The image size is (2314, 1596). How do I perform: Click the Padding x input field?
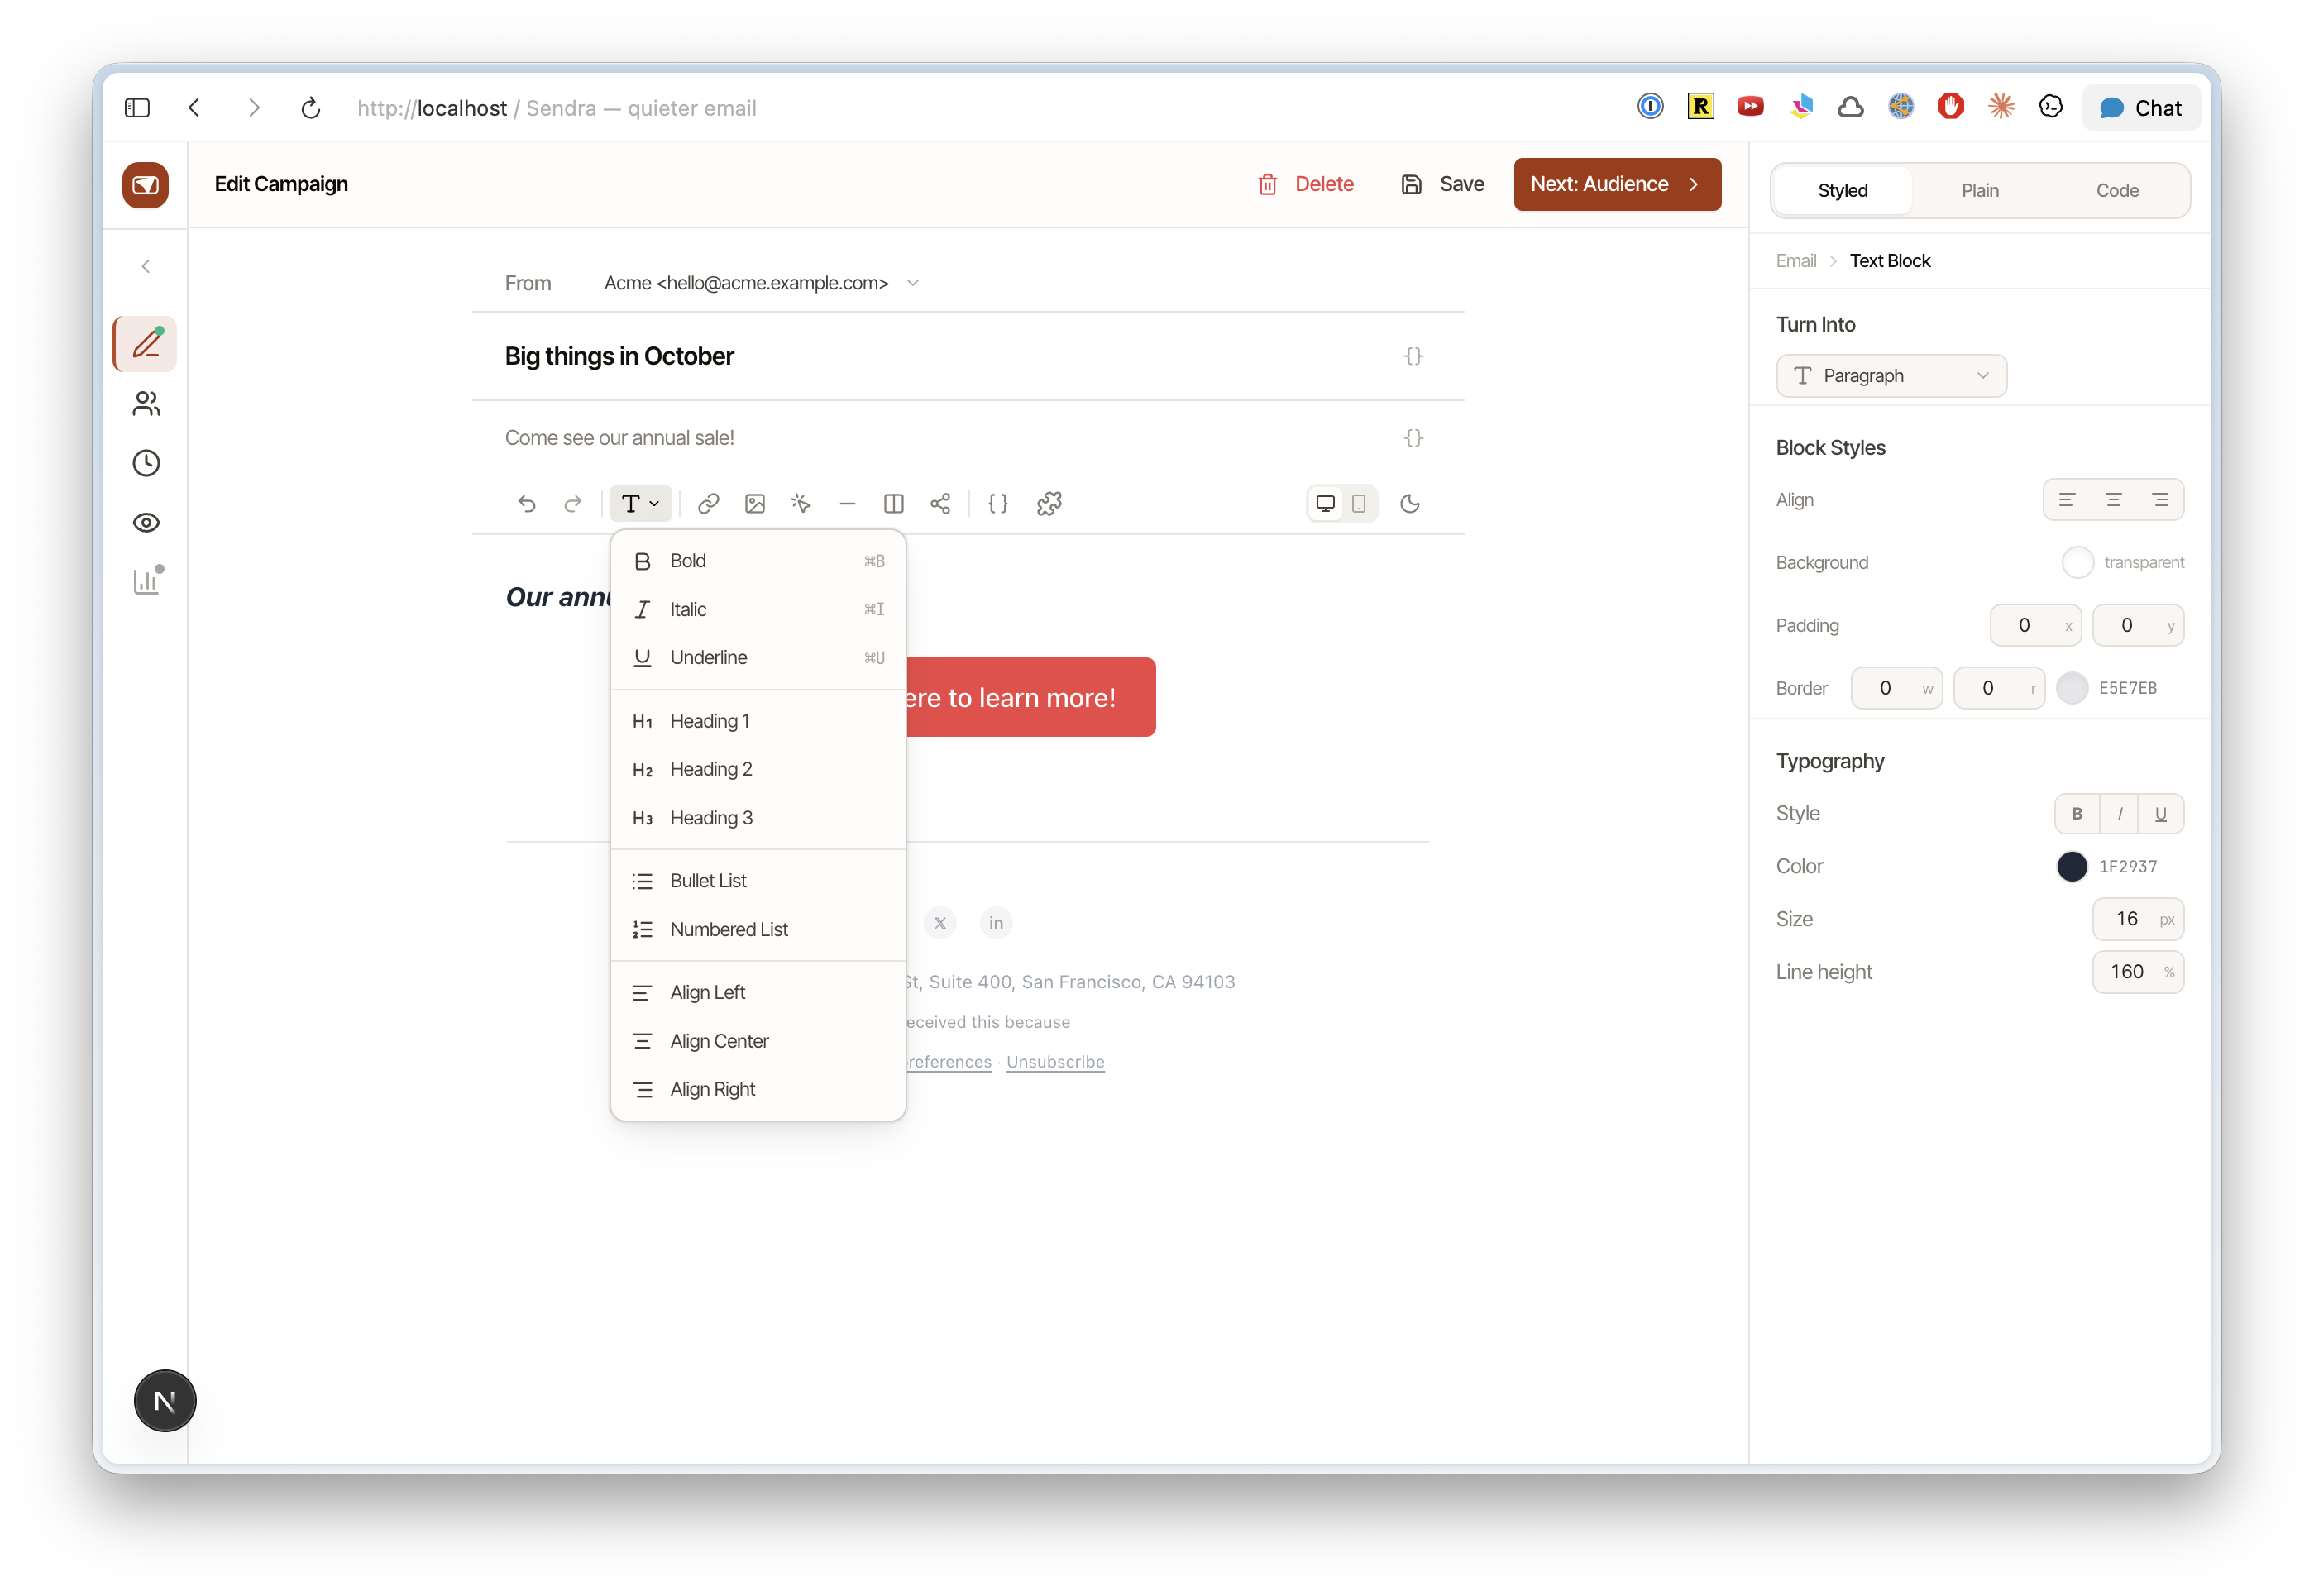tap(2035, 626)
